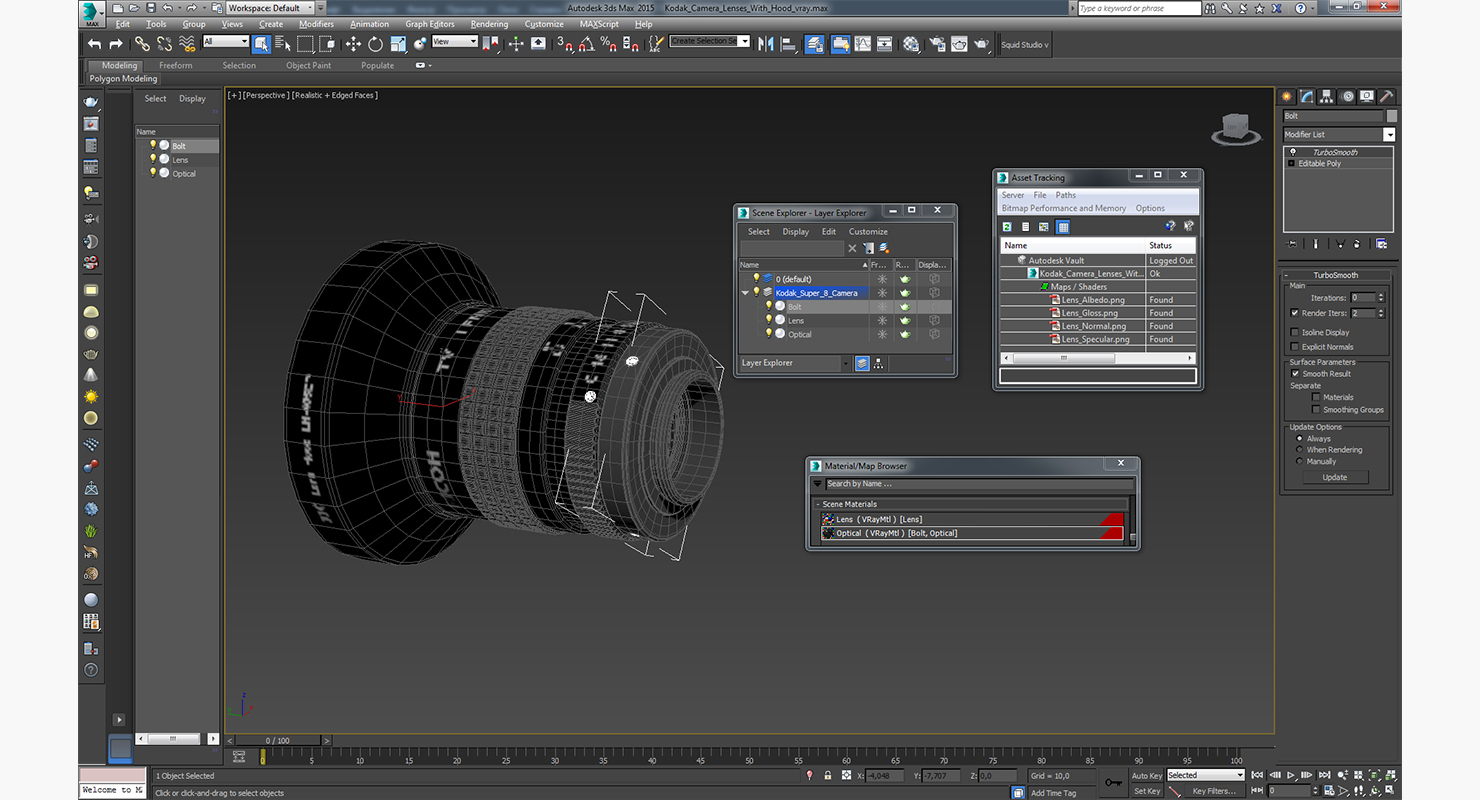The height and width of the screenshot is (800, 1480).
Task: Click the Play Animation button
Action: (x=1291, y=775)
